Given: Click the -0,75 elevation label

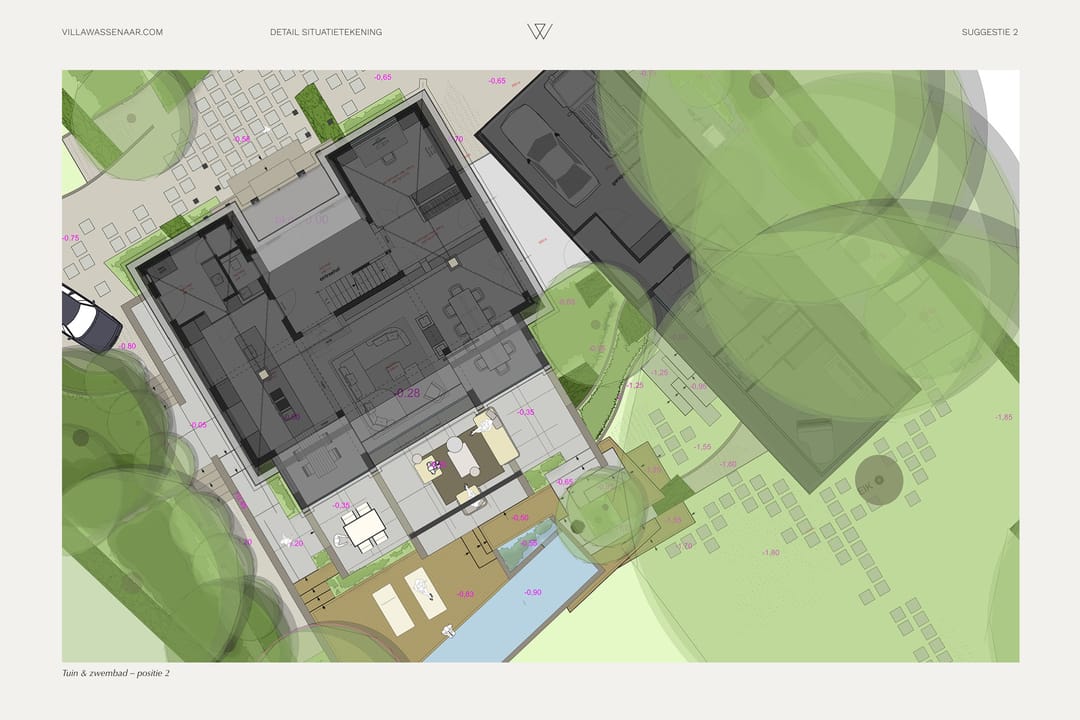Looking at the screenshot, I should 70,238.
